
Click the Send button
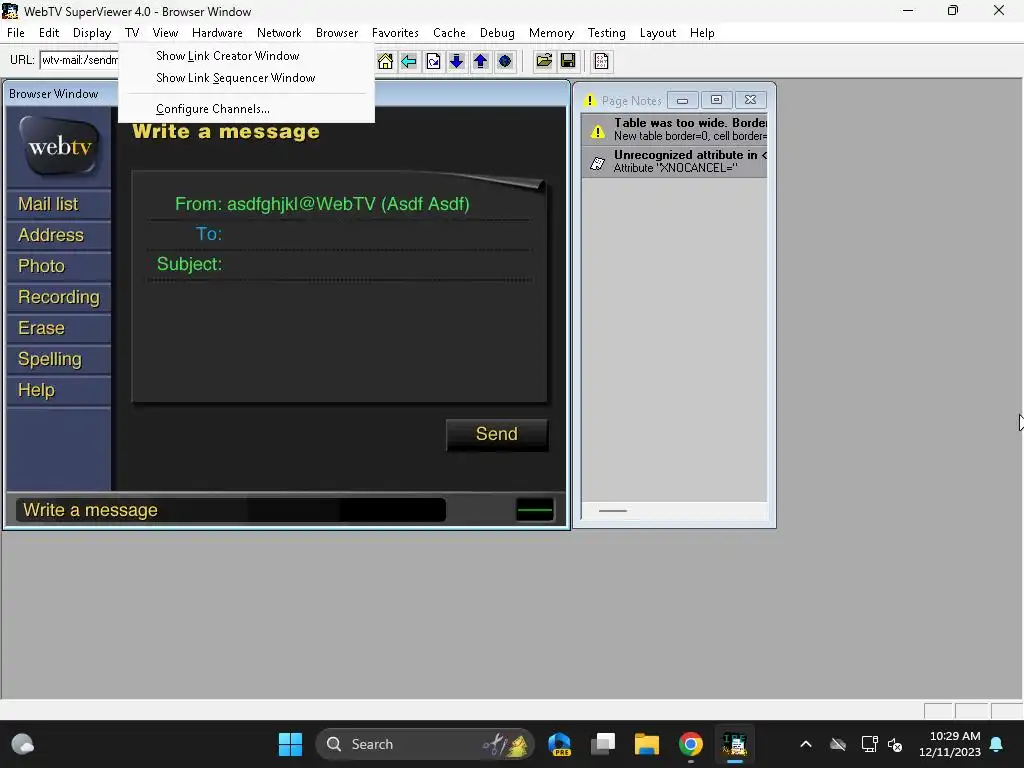click(497, 434)
